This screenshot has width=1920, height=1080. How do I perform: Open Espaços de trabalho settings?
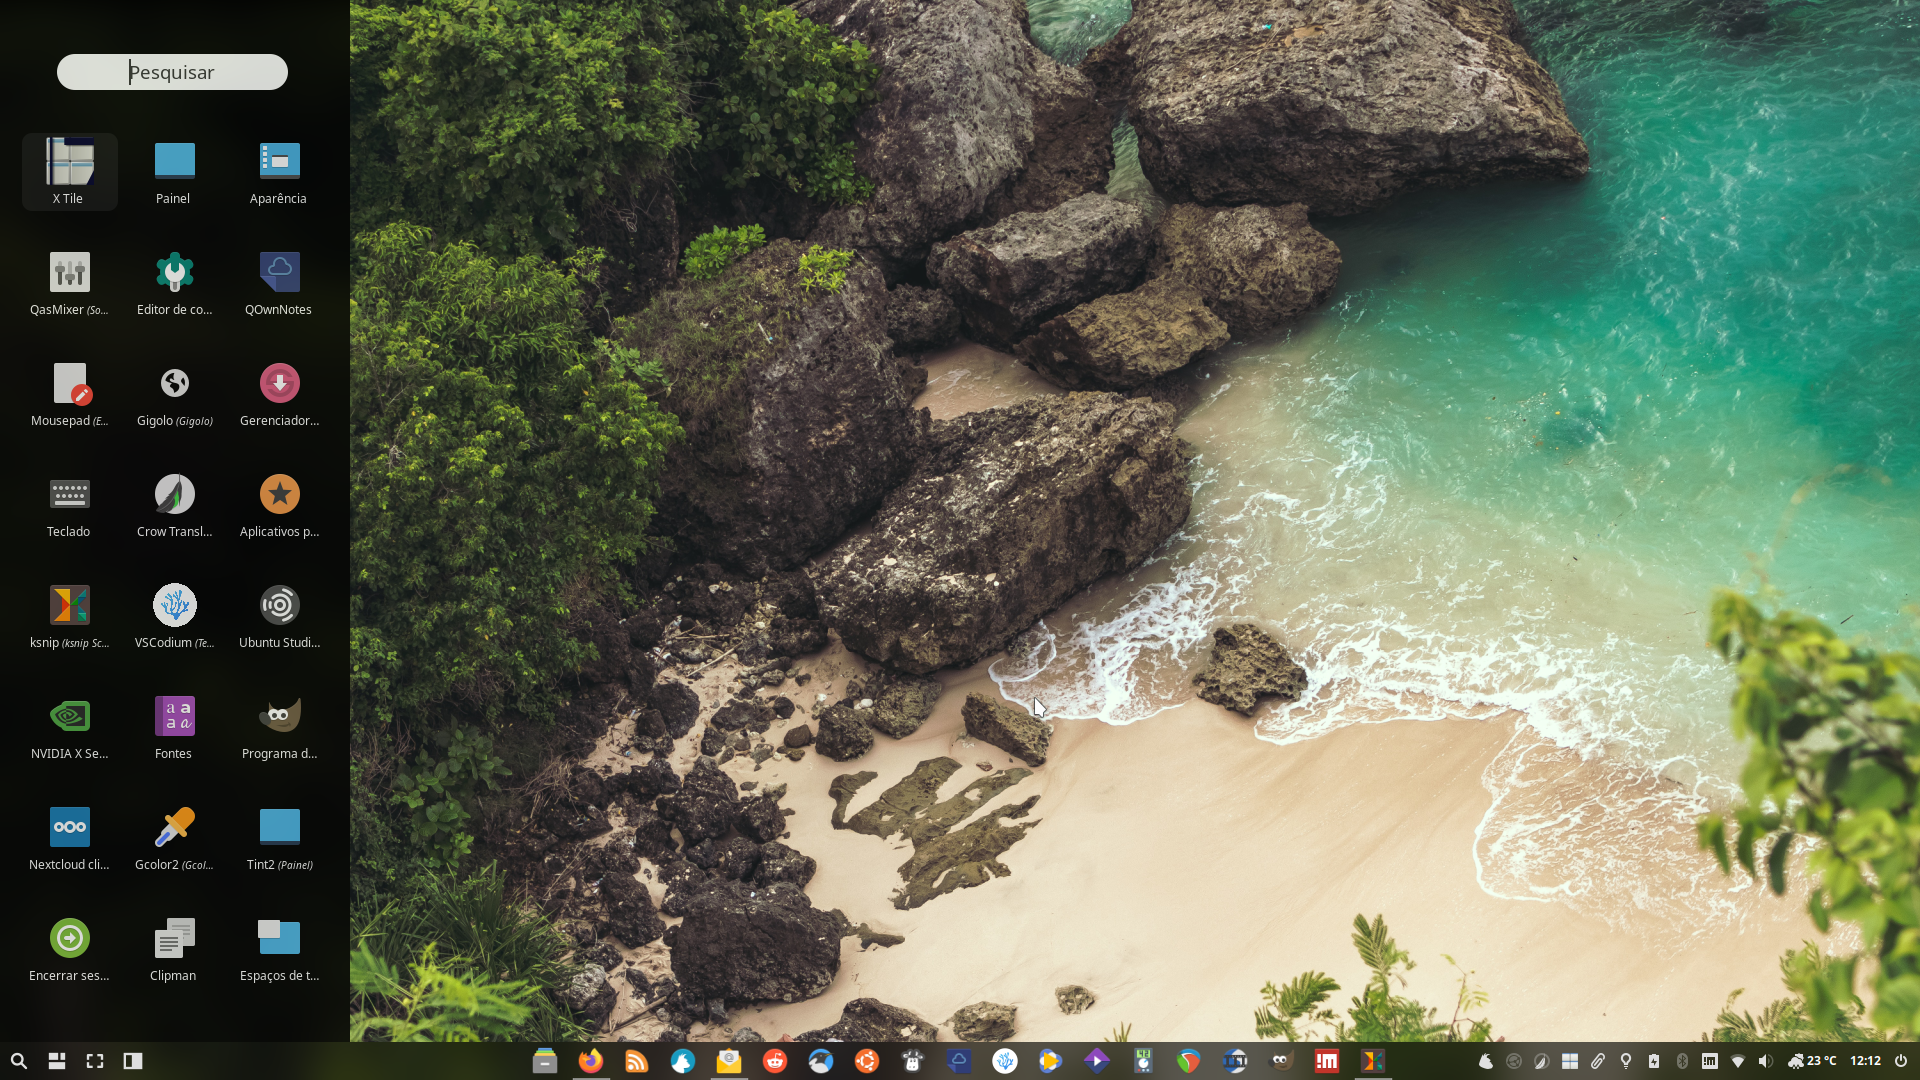coord(279,948)
